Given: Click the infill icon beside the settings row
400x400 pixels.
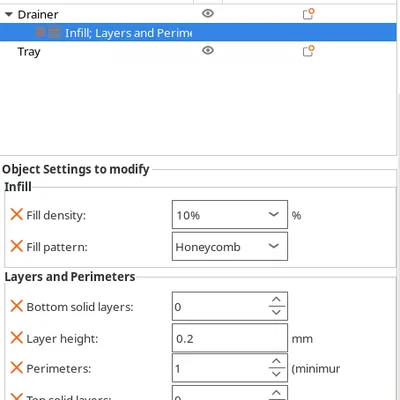Looking at the screenshot, I should point(41,32).
